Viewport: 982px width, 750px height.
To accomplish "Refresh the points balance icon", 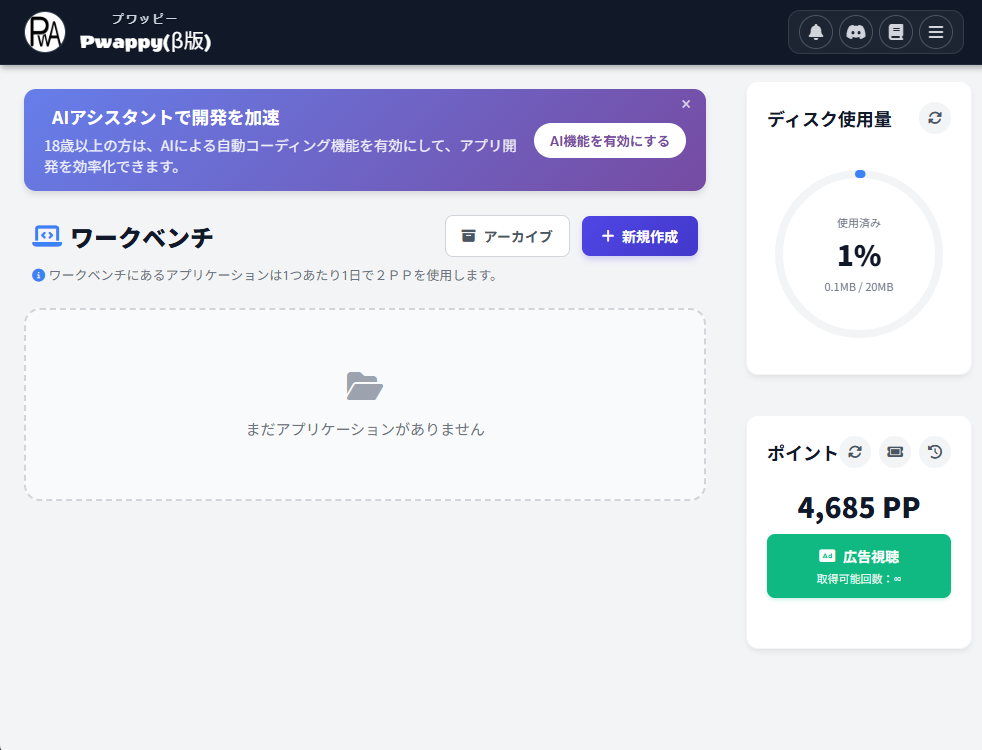I will pyautogui.click(x=855, y=451).
